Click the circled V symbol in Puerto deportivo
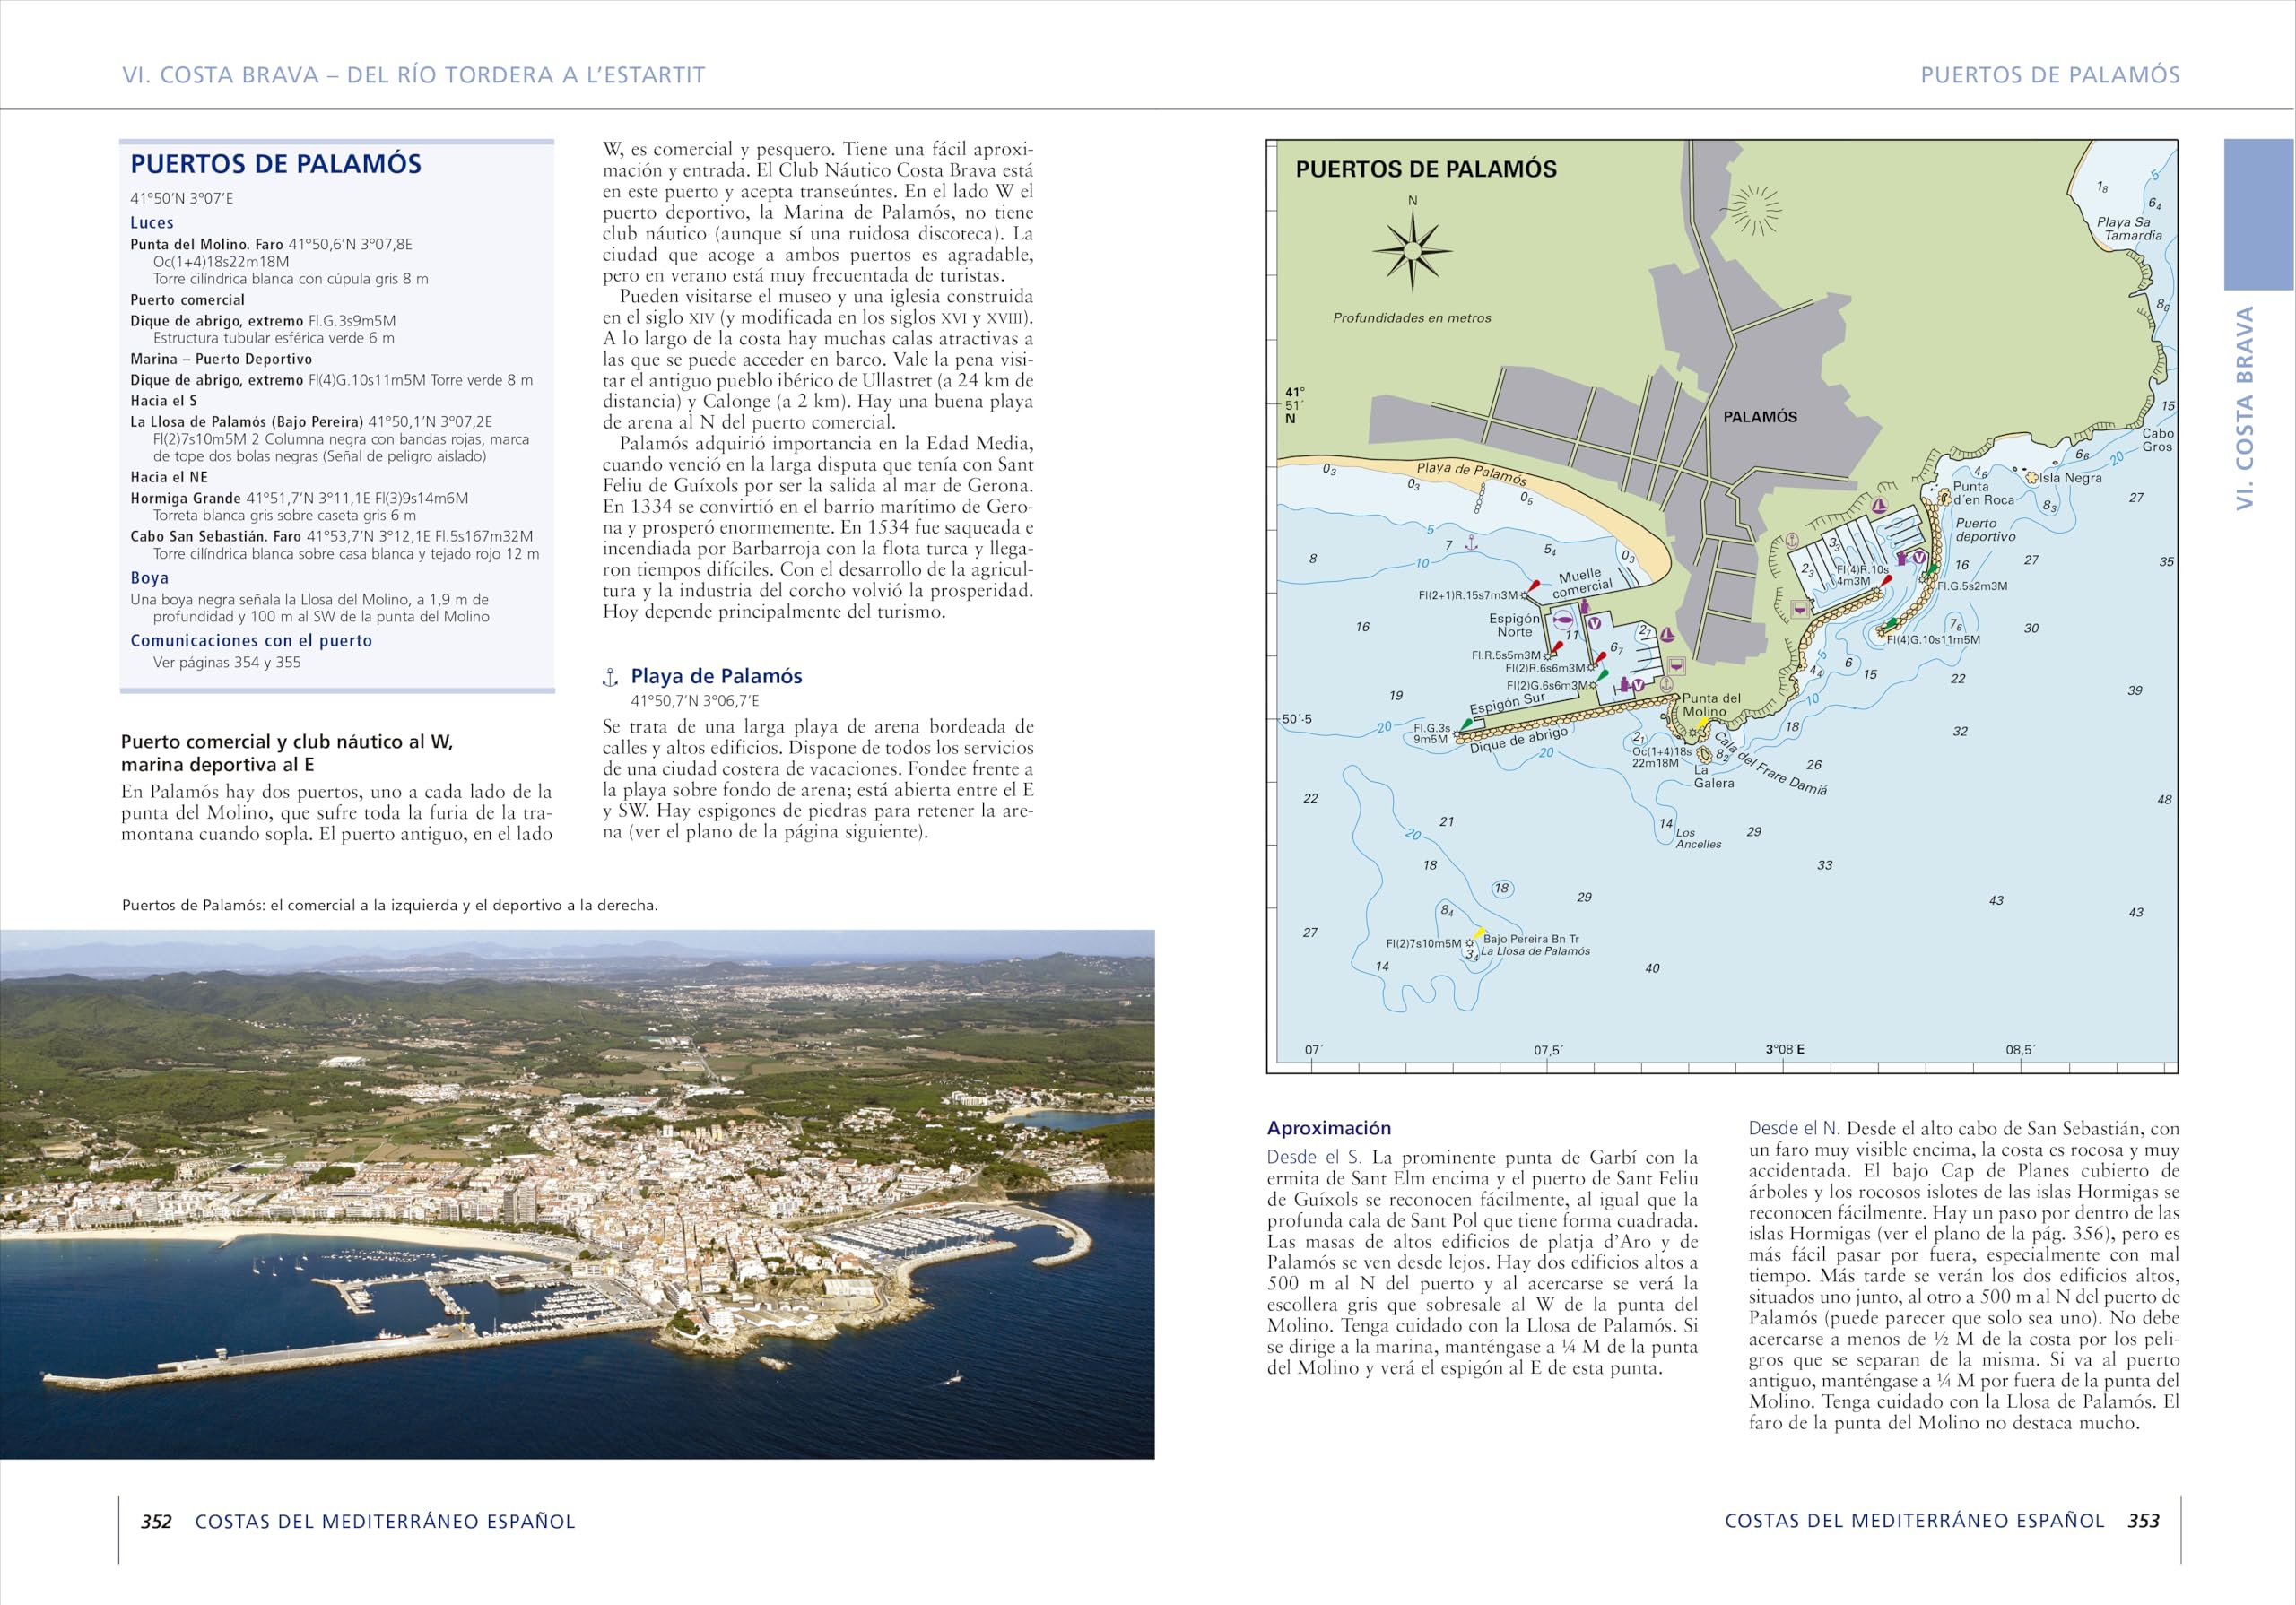Image resolution: width=2296 pixels, height=1605 pixels. point(1920,557)
